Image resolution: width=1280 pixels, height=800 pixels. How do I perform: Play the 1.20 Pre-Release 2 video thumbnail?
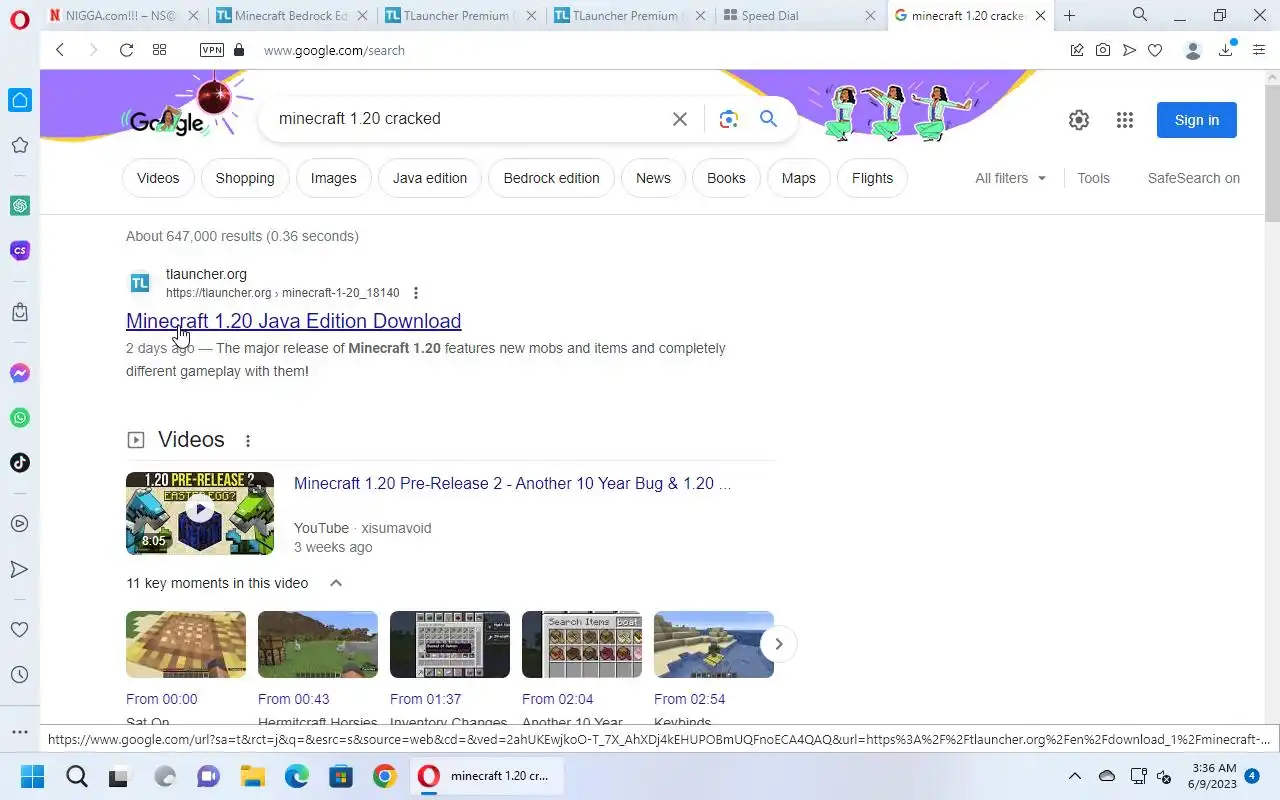pyautogui.click(x=200, y=513)
